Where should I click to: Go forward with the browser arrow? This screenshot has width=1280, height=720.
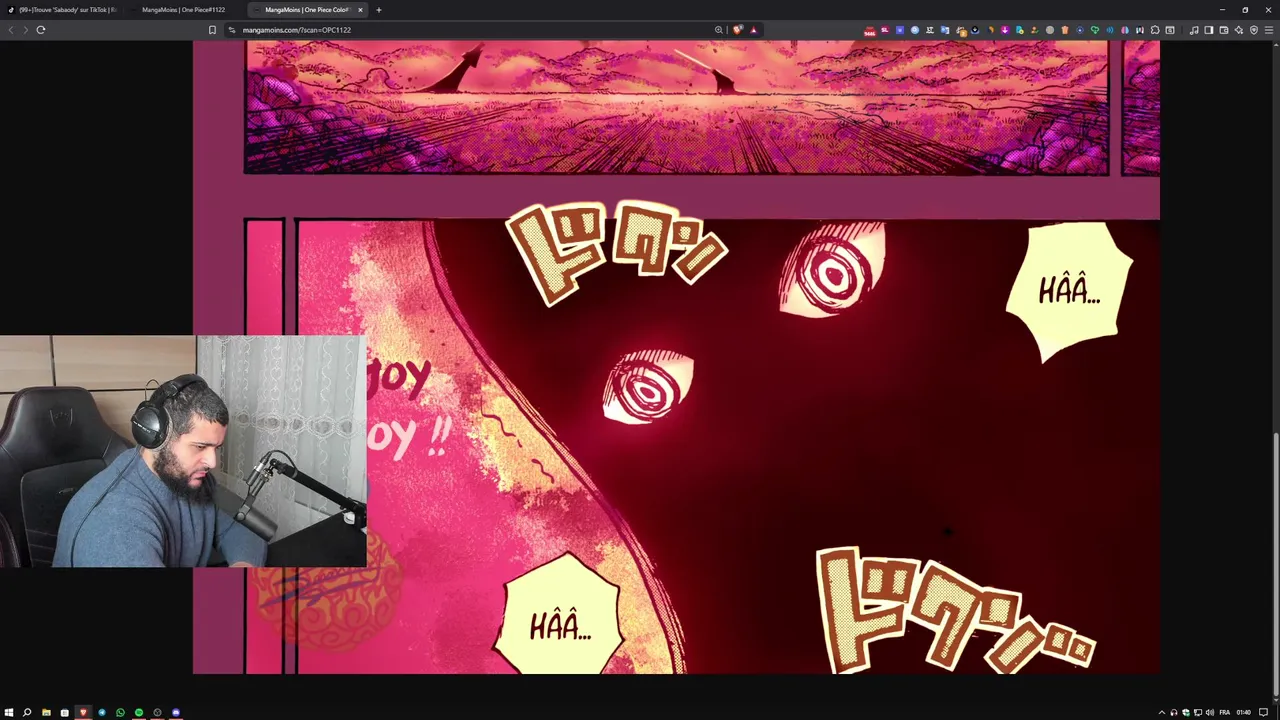(25, 30)
